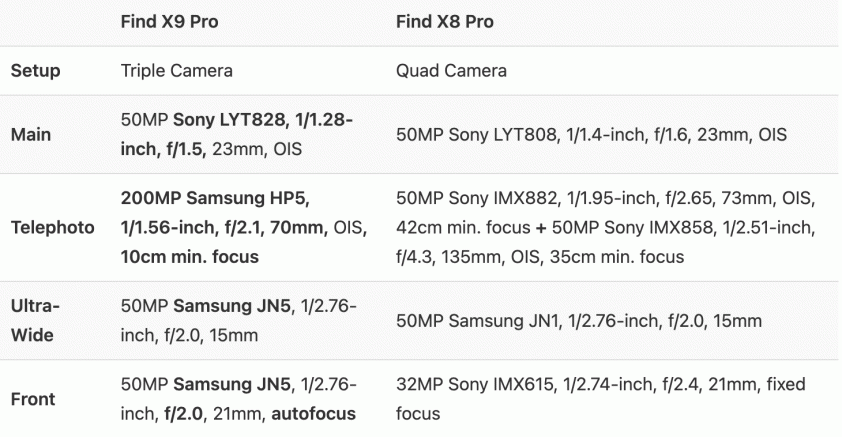Click the Quad Camera cell
This screenshot has height=437, width=842.
point(450,71)
